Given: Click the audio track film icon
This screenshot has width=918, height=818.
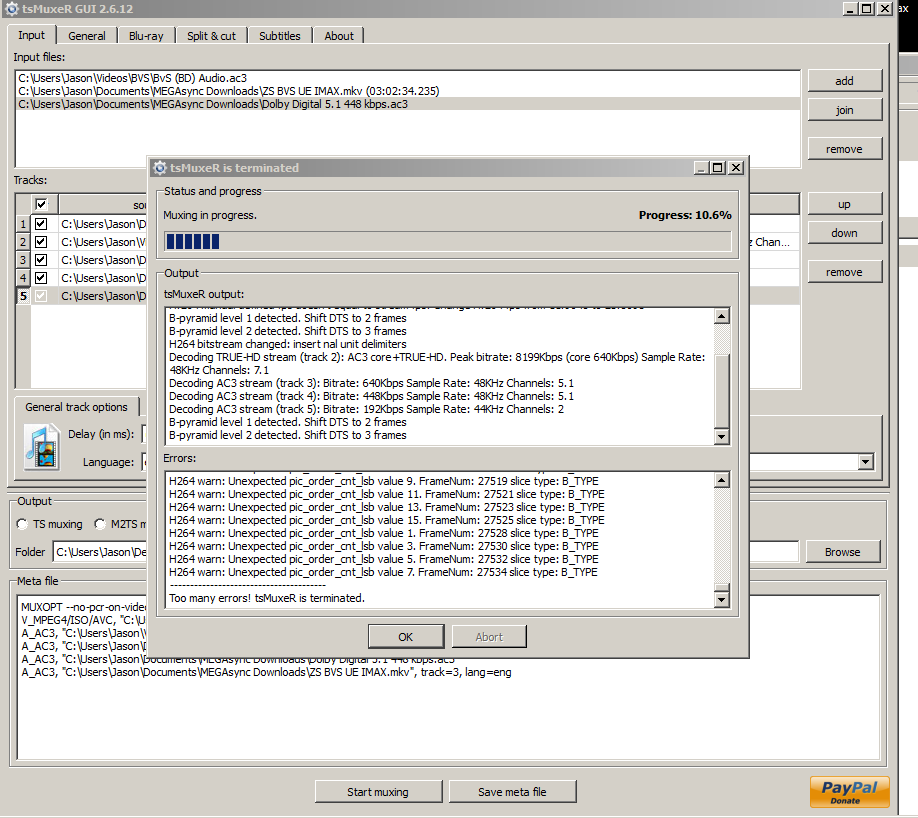Looking at the screenshot, I should point(42,447).
